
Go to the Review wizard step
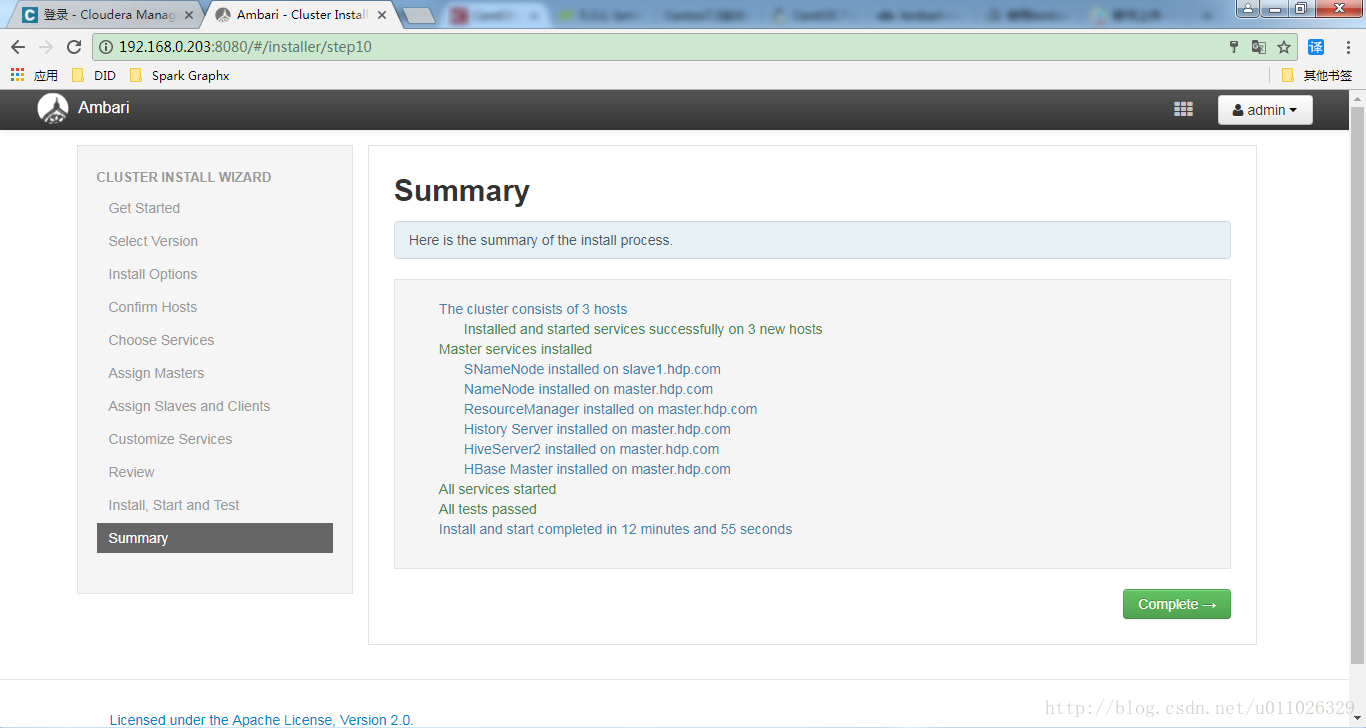pyautogui.click(x=131, y=472)
